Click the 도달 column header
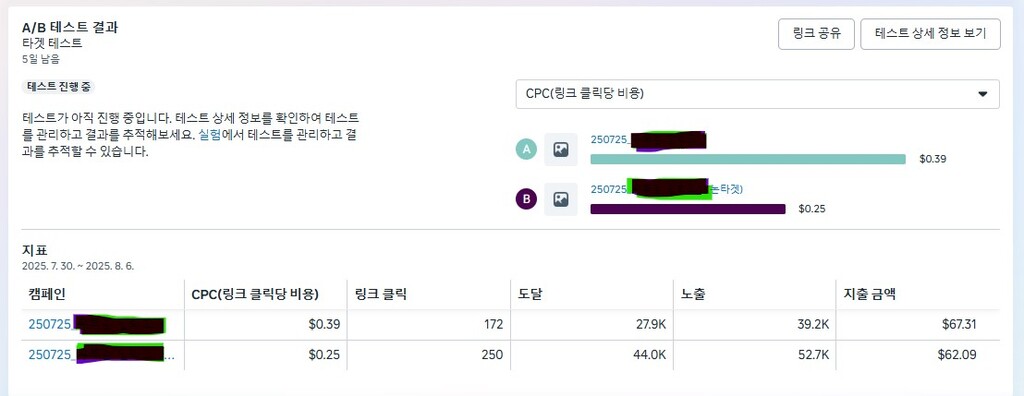Screen dimensions: 1024x396 point(530,294)
